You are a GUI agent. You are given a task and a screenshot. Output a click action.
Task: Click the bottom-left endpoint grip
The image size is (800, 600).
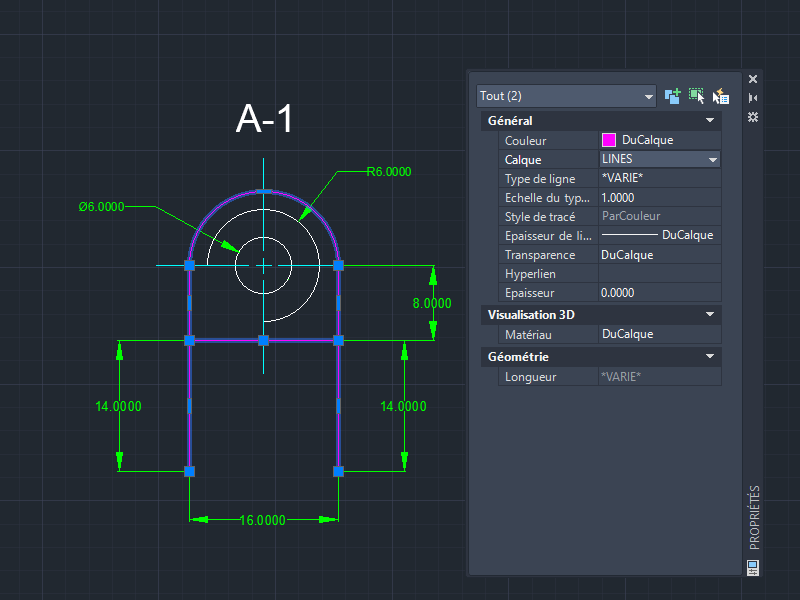[189, 471]
